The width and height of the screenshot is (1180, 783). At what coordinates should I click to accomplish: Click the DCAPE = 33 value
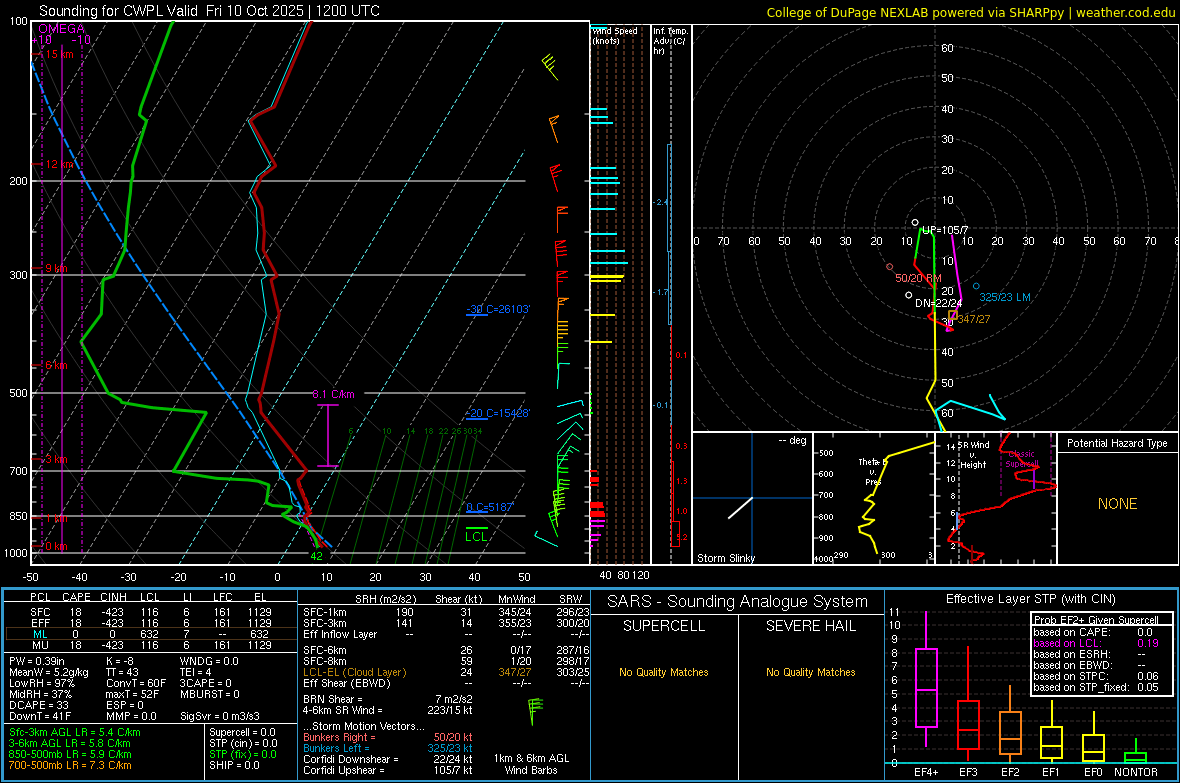(39, 705)
